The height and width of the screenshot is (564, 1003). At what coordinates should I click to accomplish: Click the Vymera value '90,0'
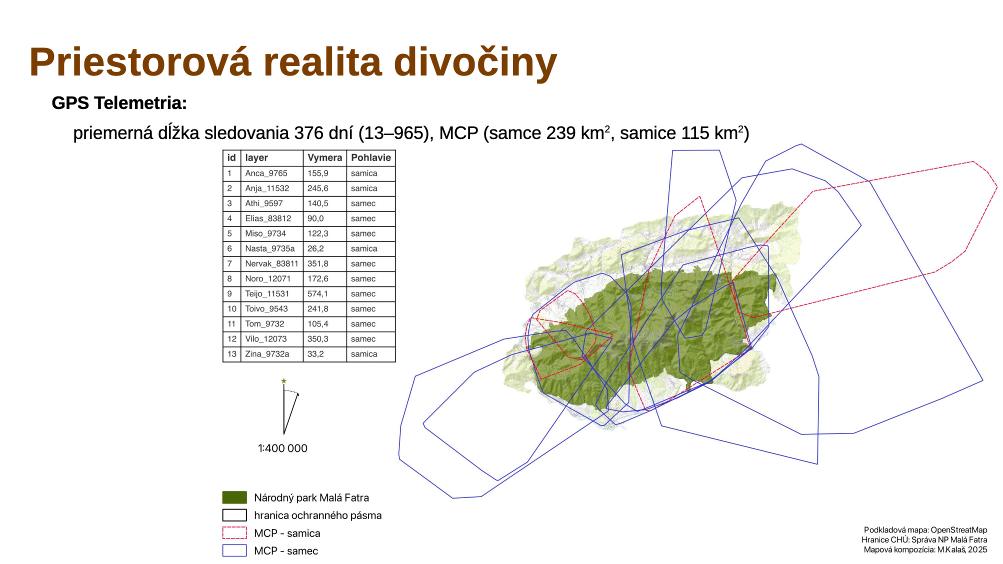pos(316,219)
